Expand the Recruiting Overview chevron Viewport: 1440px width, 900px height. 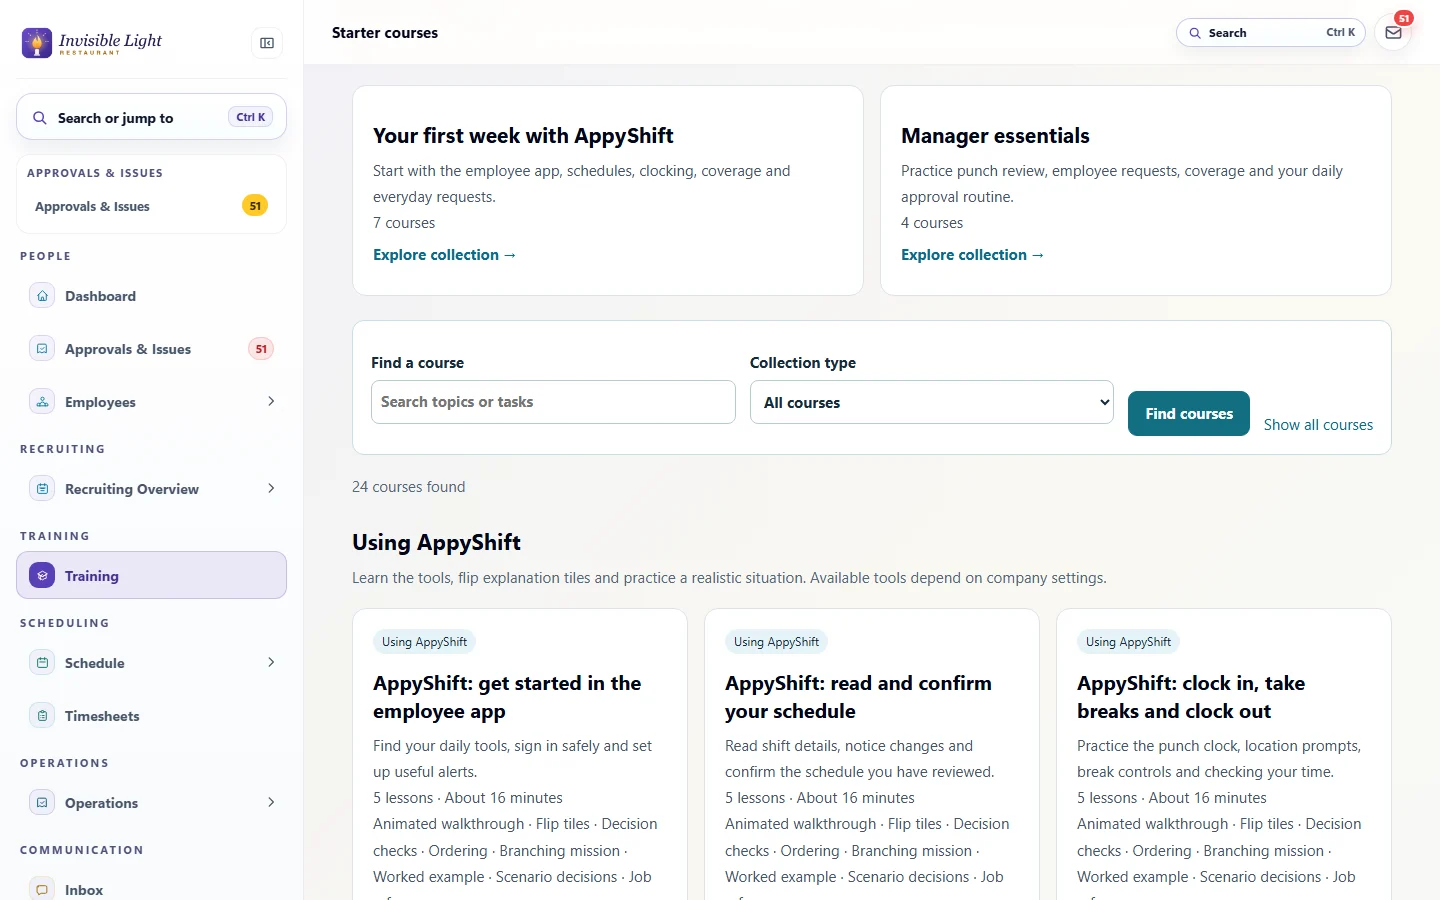point(271,488)
